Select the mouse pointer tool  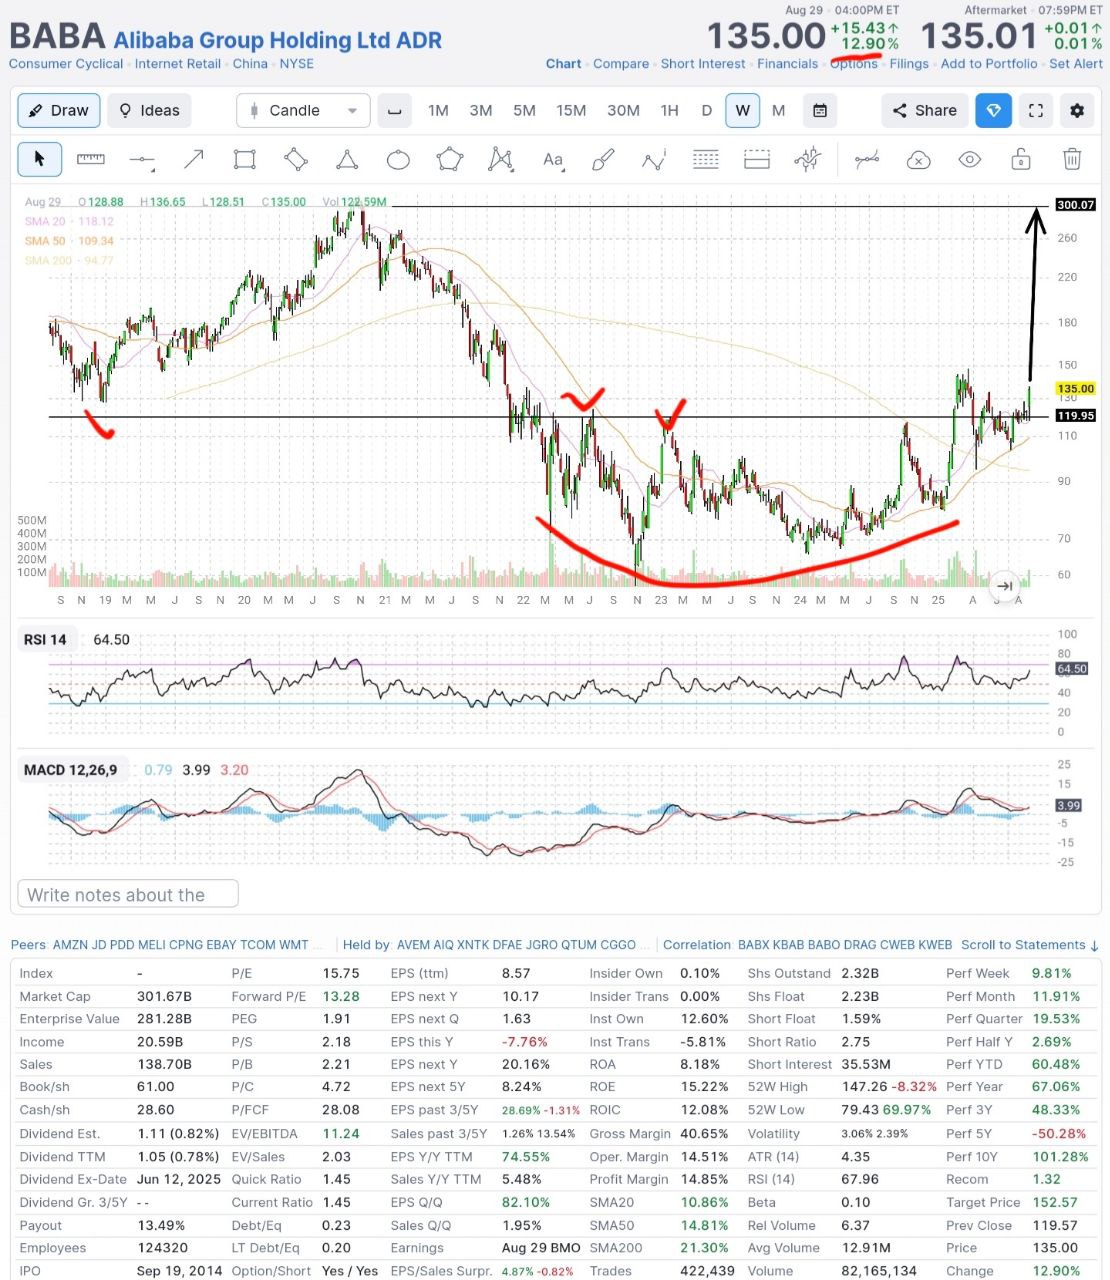(x=40, y=159)
